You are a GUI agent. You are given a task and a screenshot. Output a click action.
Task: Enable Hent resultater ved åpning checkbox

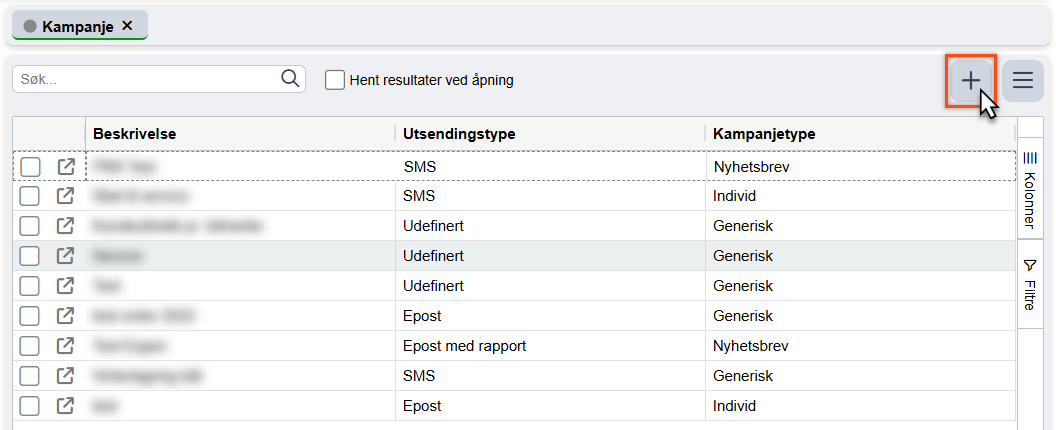335,80
